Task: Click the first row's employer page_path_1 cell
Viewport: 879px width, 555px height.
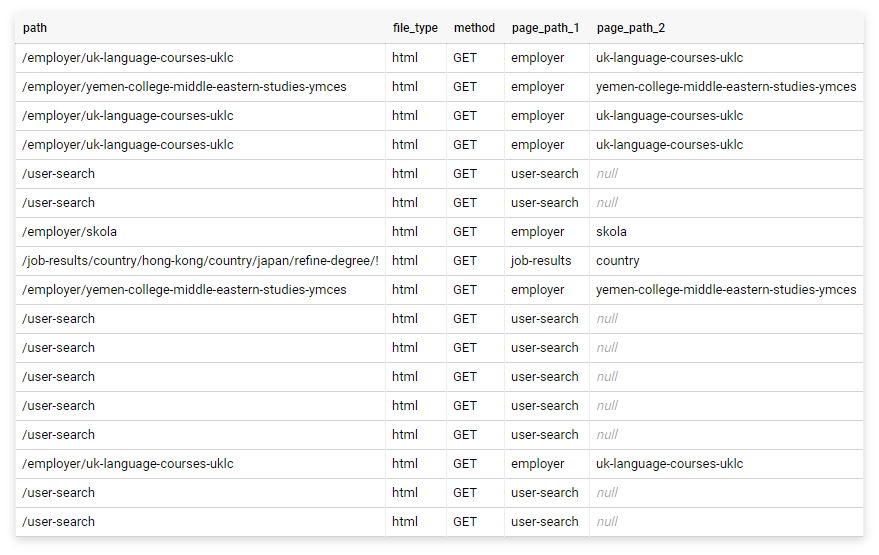Action: pos(538,58)
